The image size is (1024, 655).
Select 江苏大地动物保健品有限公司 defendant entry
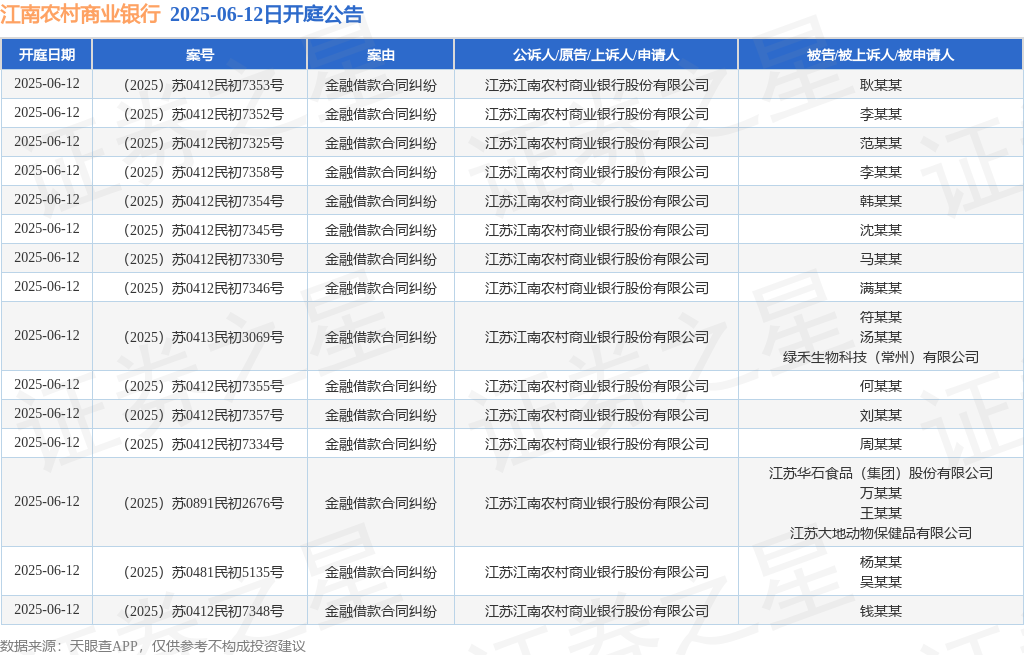coord(880,533)
